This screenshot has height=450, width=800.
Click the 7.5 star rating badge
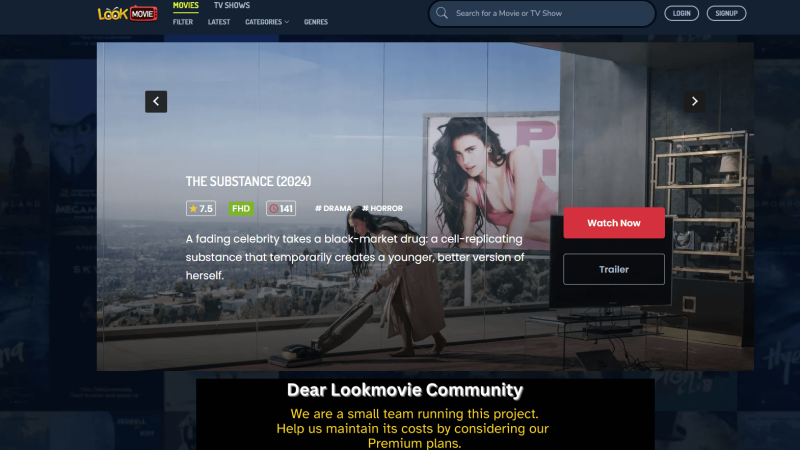click(x=201, y=208)
